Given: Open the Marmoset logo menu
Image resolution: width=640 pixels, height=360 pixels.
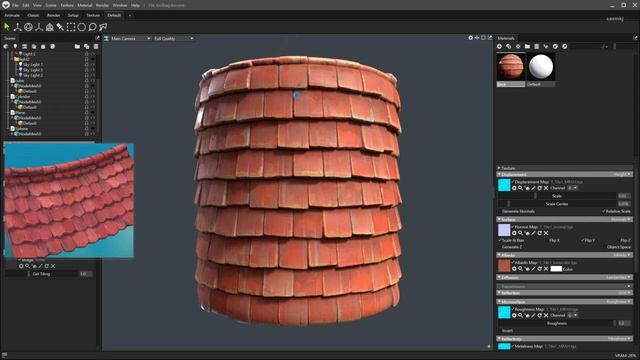Looking at the screenshot, I should [5, 5].
